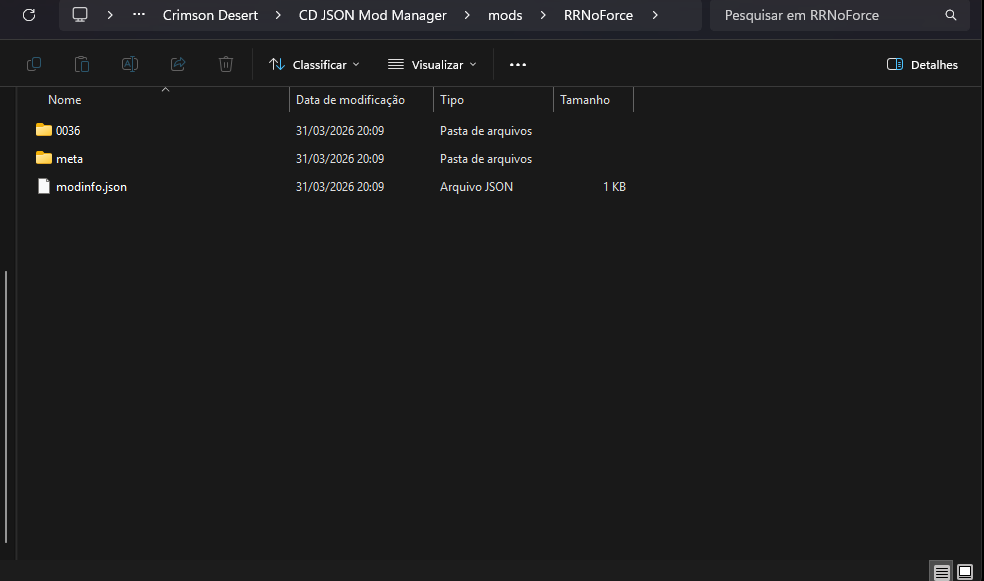984x581 pixels.
Task: Open the Classificar sort dropdown
Action: click(x=314, y=65)
